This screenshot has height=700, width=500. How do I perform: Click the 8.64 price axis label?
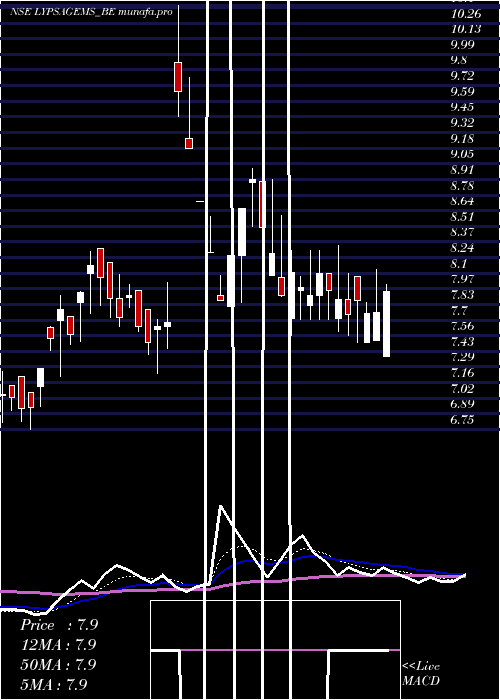click(x=462, y=201)
